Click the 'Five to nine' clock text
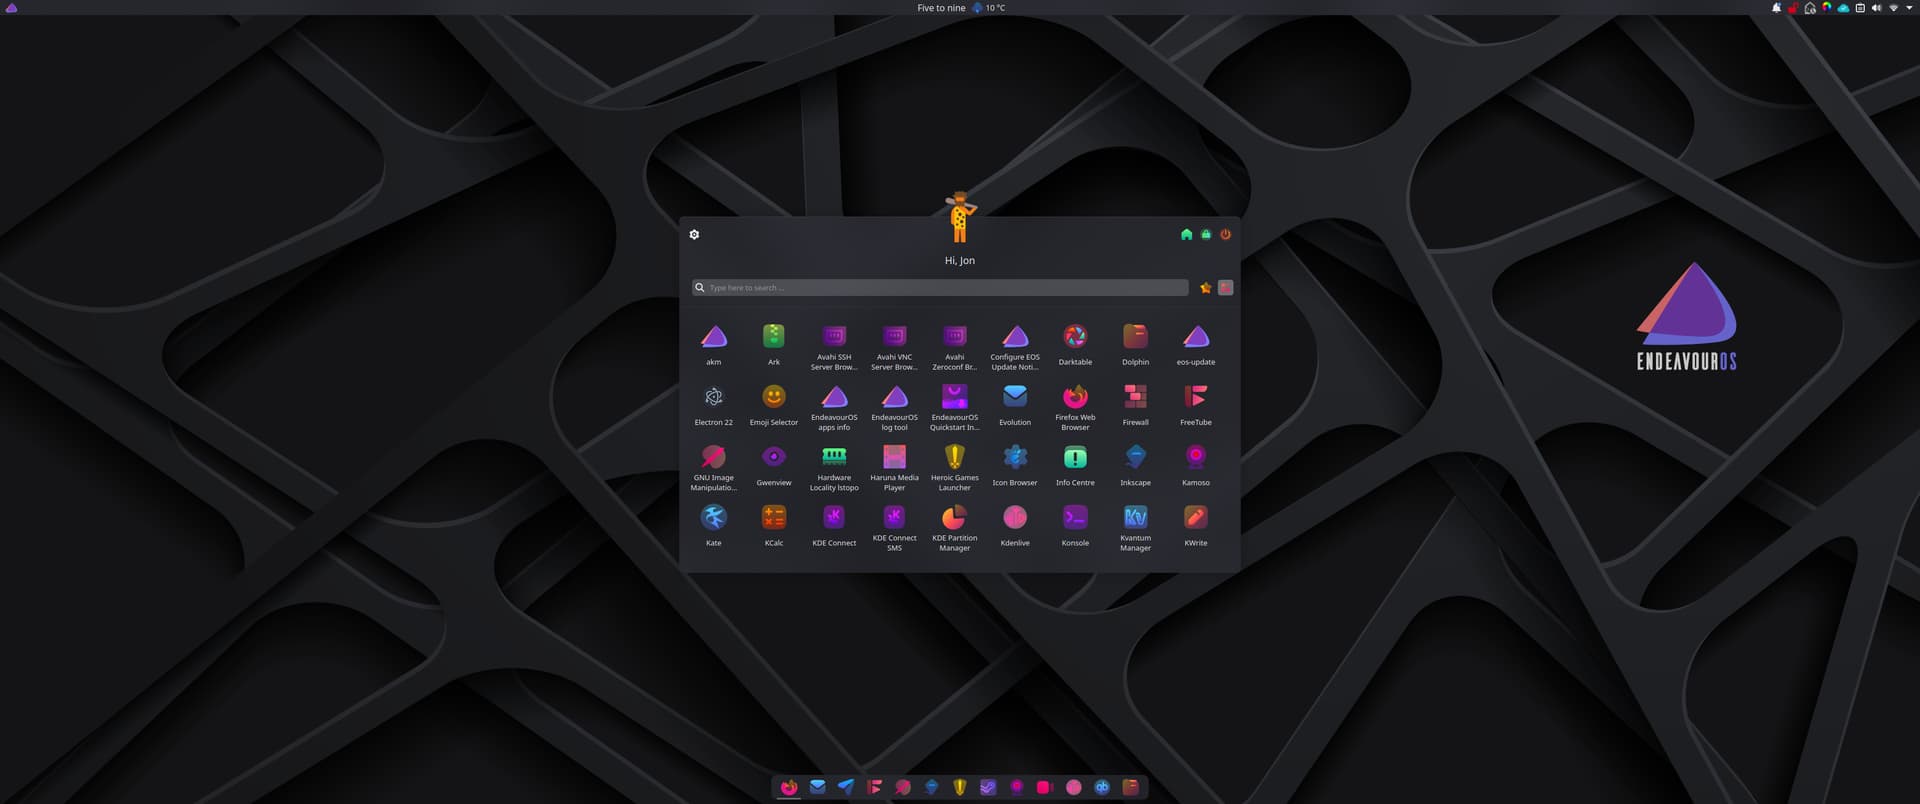Image resolution: width=1920 pixels, height=804 pixels. click(x=941, y=8)
